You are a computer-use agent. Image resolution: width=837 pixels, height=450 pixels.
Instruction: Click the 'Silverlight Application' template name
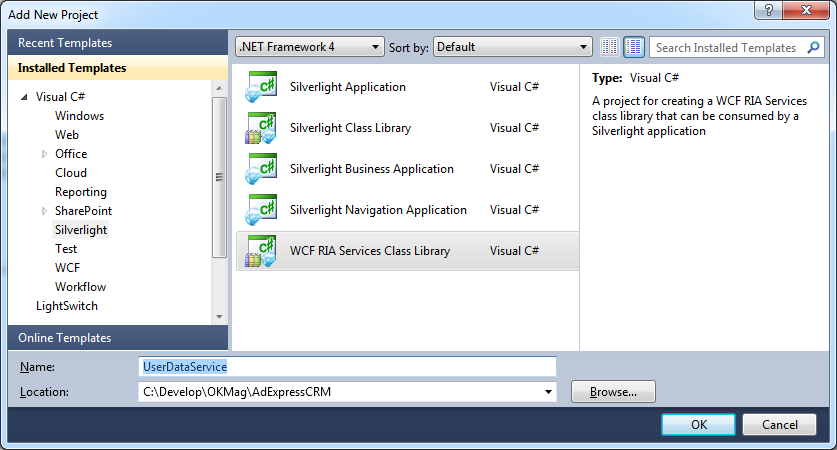click(348, 87)
